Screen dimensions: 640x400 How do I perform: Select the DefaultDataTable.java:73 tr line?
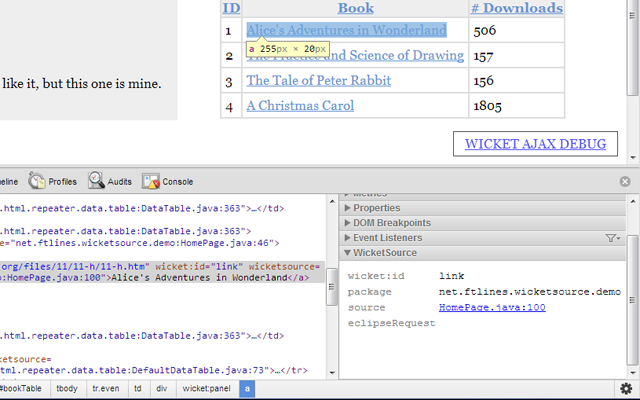pos(154,370)
